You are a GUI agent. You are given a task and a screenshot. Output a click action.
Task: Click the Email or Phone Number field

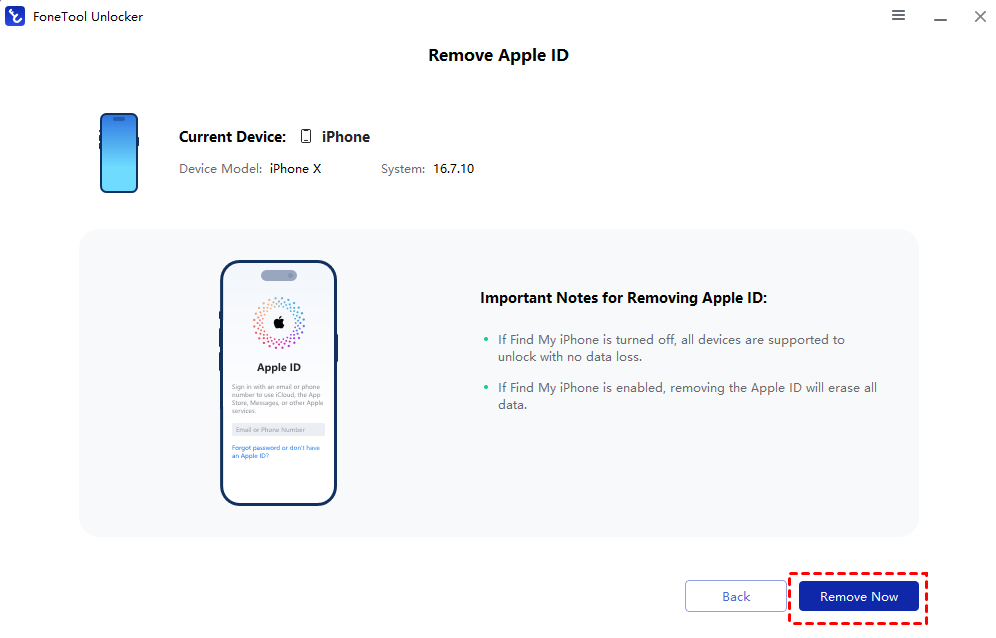278,430
